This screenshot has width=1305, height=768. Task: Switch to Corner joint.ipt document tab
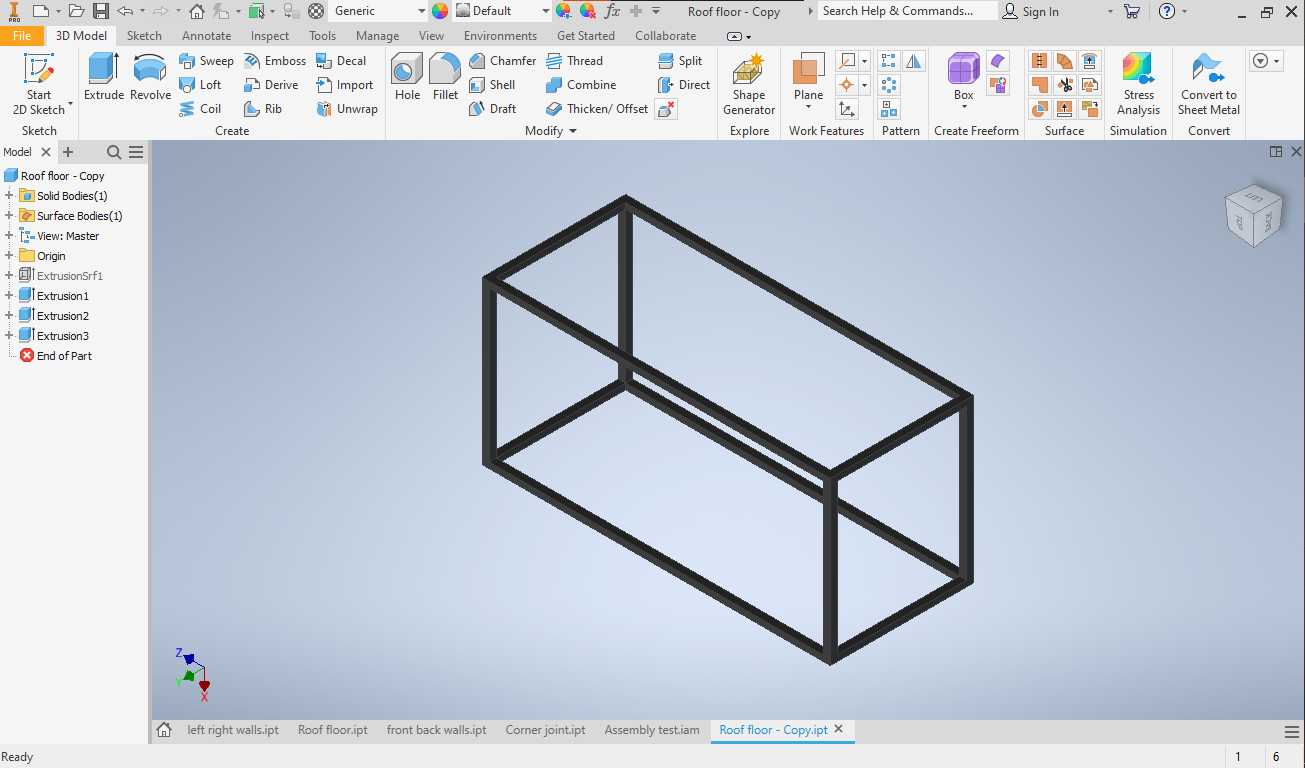(x=545, y=730)
